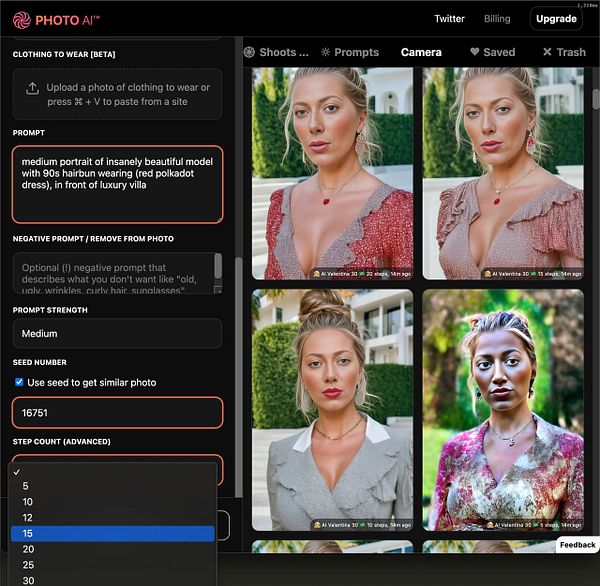Screen dimensions: 600x586
Task: Click the "NEGATIVE PROMPT / REMOVE FROM PHOTO" heading
Action: coord(93,239)
